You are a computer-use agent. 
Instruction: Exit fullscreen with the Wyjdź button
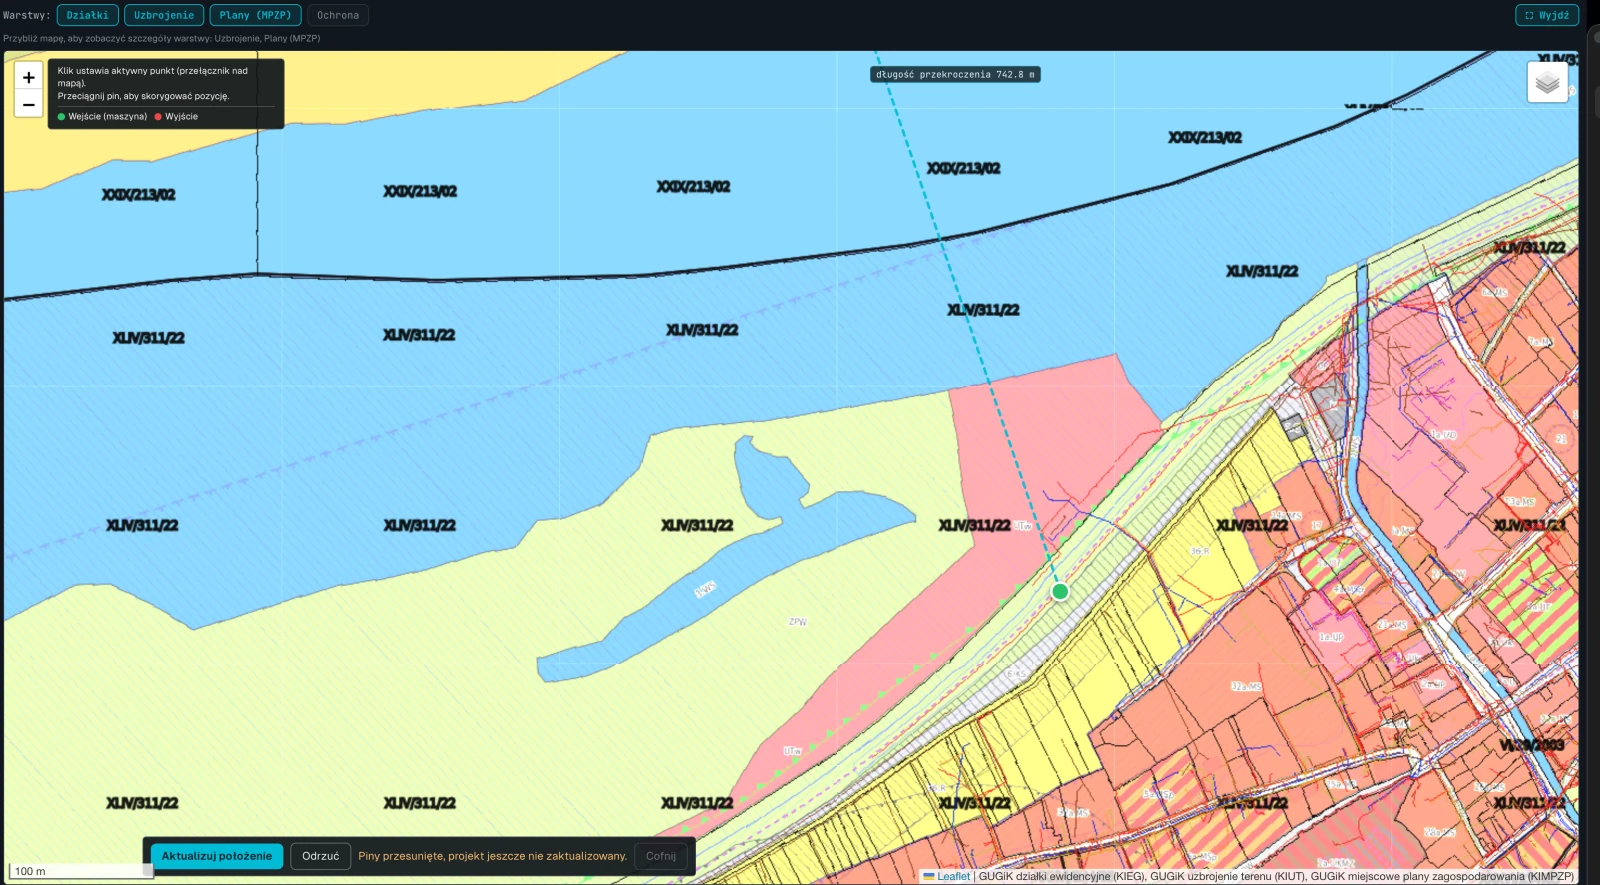[1547, 15]
